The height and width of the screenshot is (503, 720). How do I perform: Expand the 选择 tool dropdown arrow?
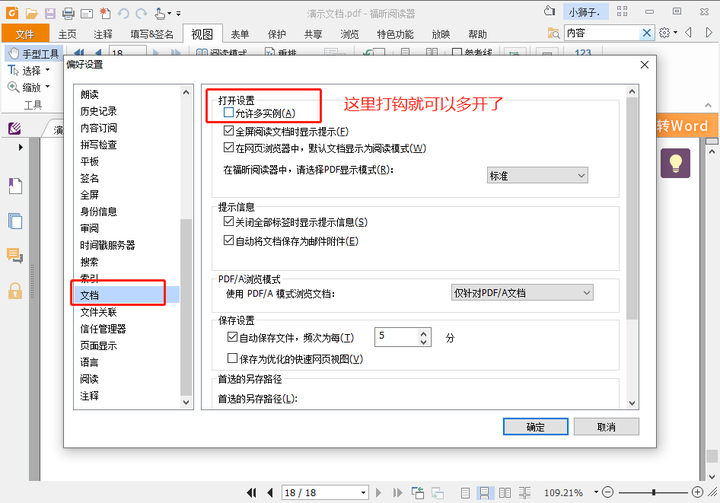click(48, 70)
